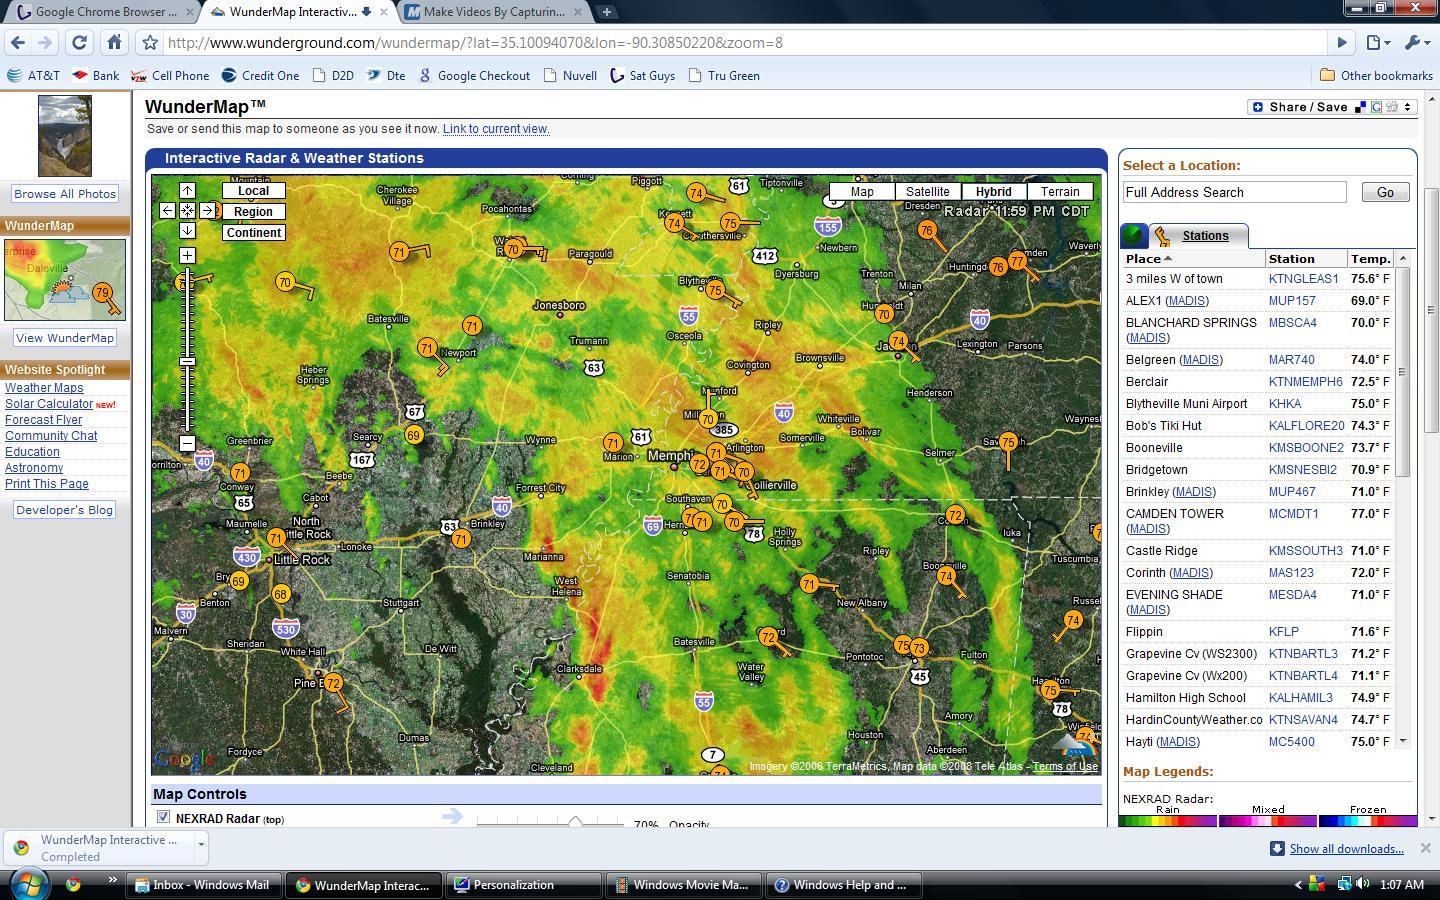Select the Hybrid map view
Viewport: 1440px width, 900px height.
(994, 191)
